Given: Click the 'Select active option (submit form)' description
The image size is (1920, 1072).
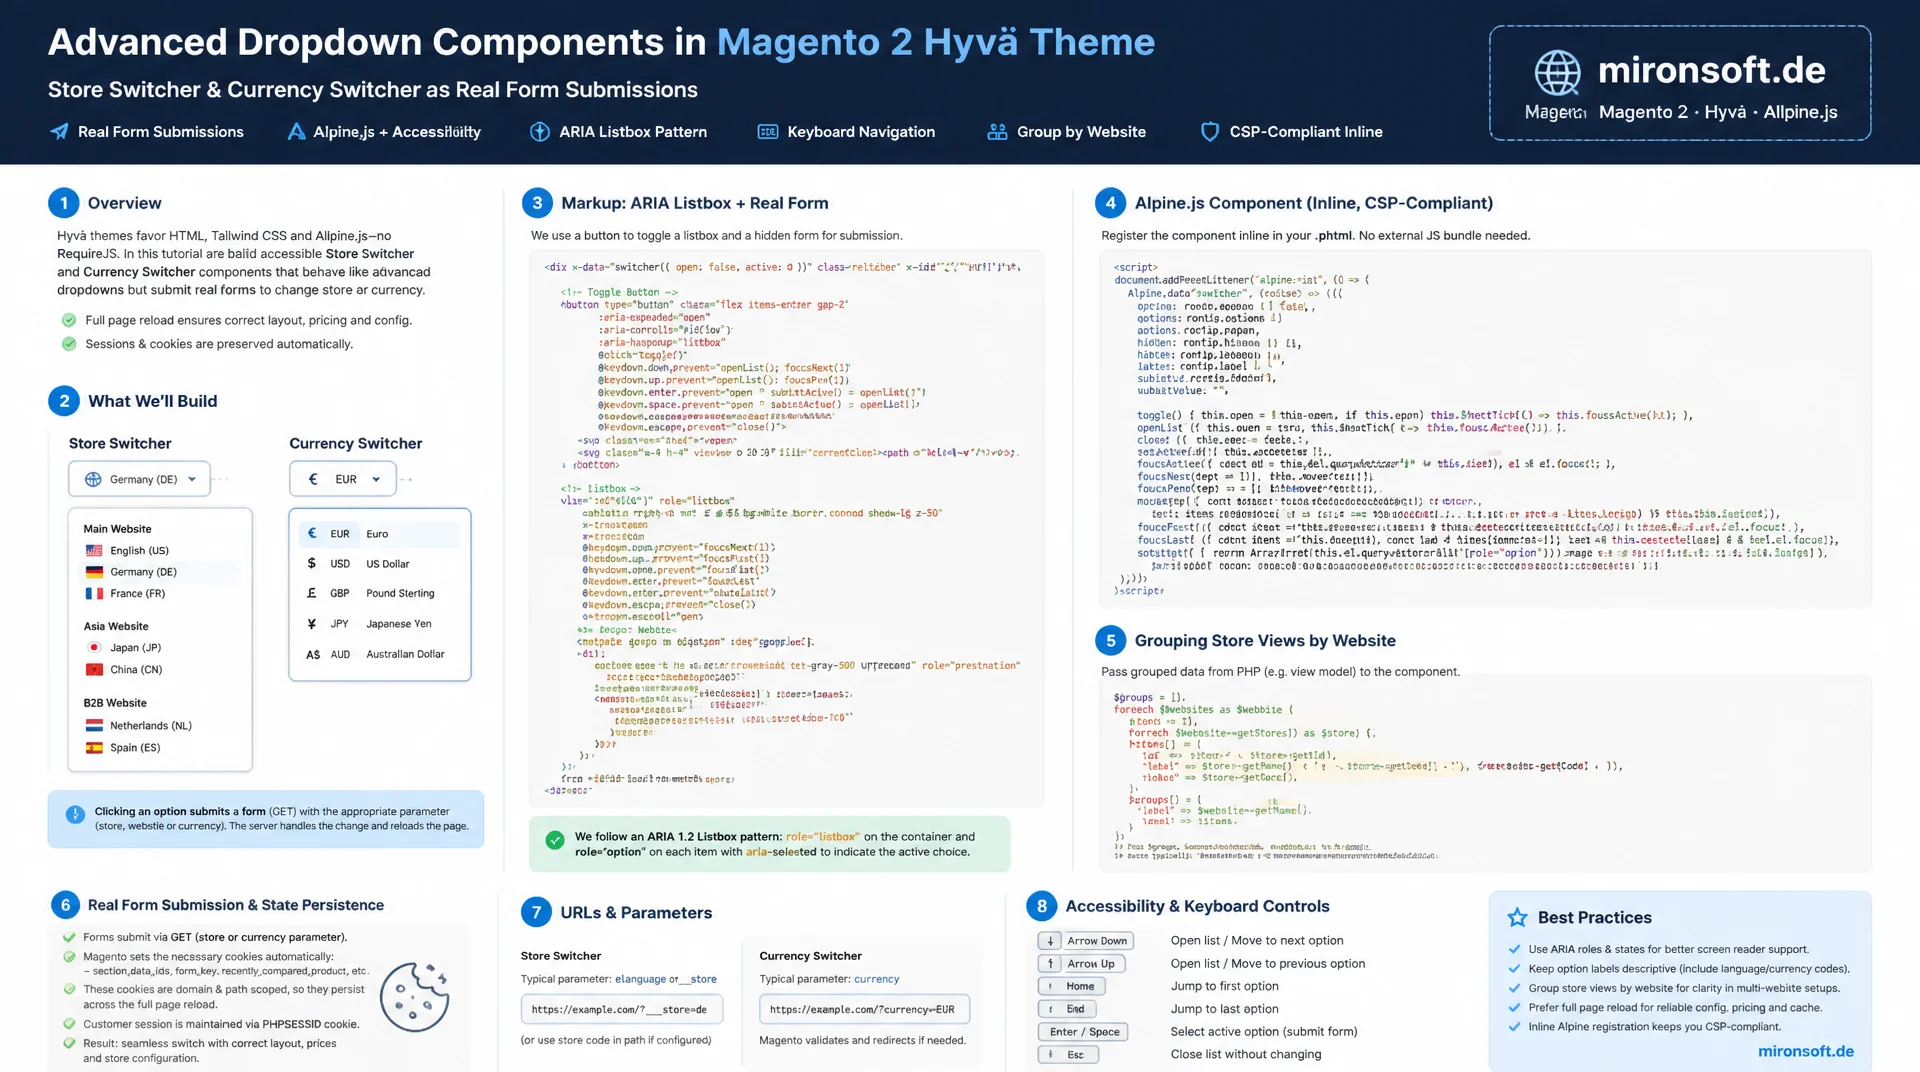Looking at the screenshot, I should (x=1264, y=1032).
